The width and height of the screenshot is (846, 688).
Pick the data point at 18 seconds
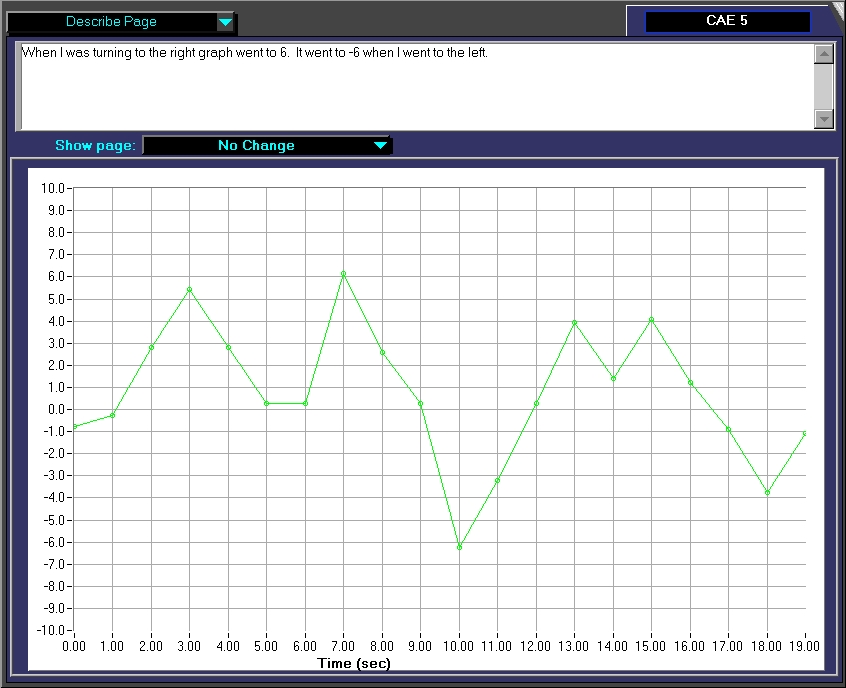point(767,492)
